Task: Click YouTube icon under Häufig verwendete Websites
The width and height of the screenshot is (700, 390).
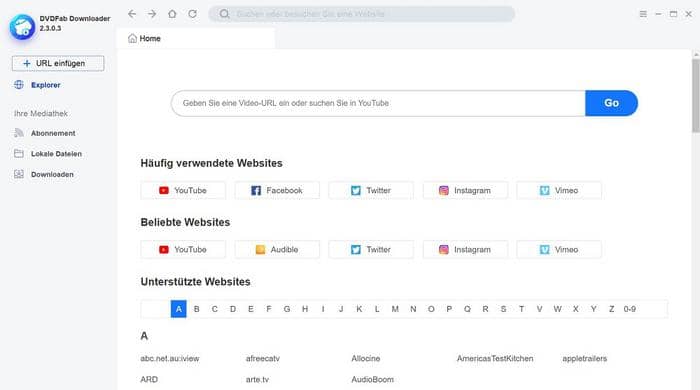Action: [164, 191]
